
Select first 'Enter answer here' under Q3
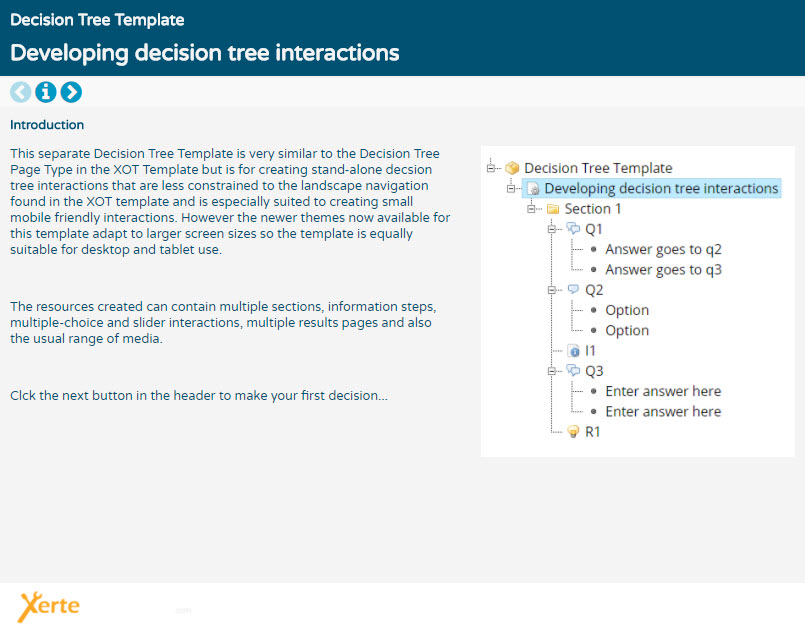663,391
